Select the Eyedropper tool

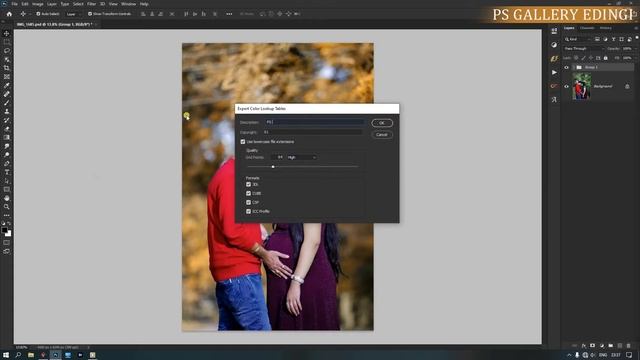coord(7,85)
